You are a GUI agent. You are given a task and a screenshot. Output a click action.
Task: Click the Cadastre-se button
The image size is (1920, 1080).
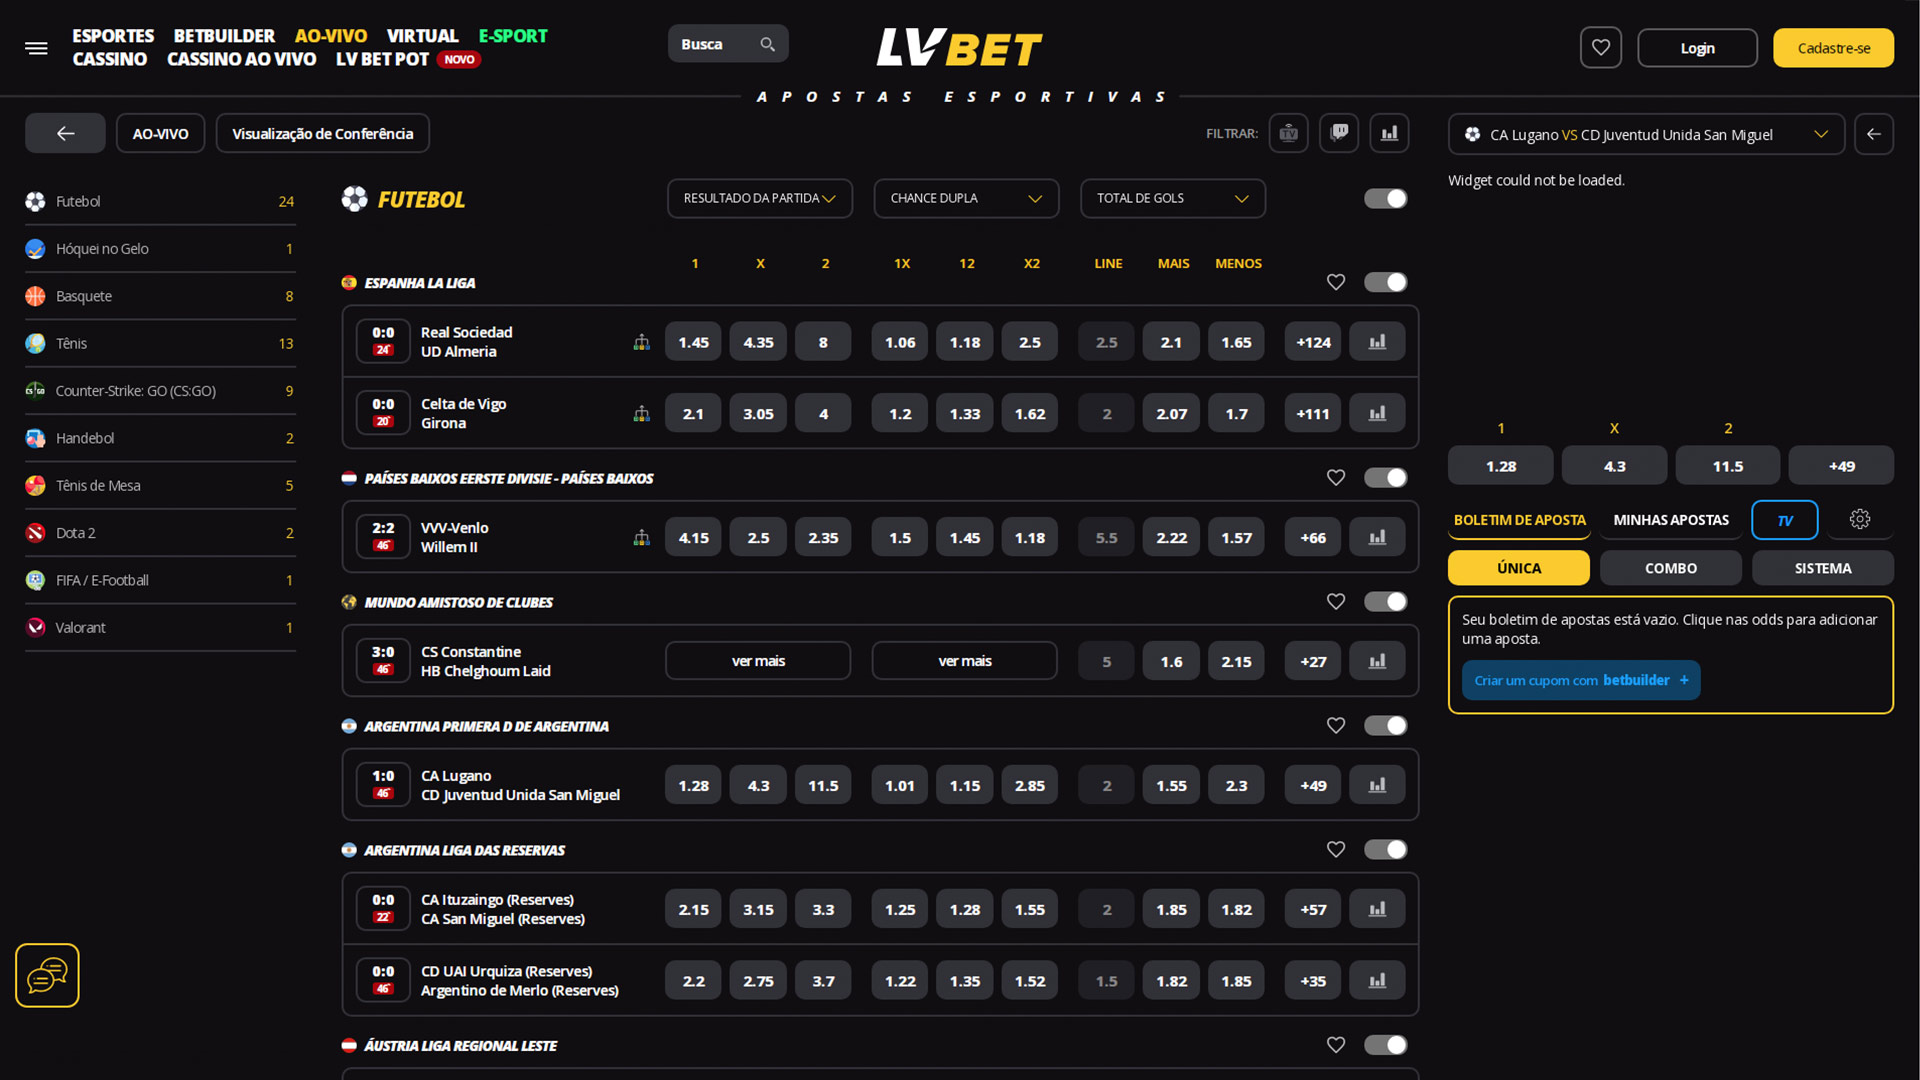point(1833,48)
